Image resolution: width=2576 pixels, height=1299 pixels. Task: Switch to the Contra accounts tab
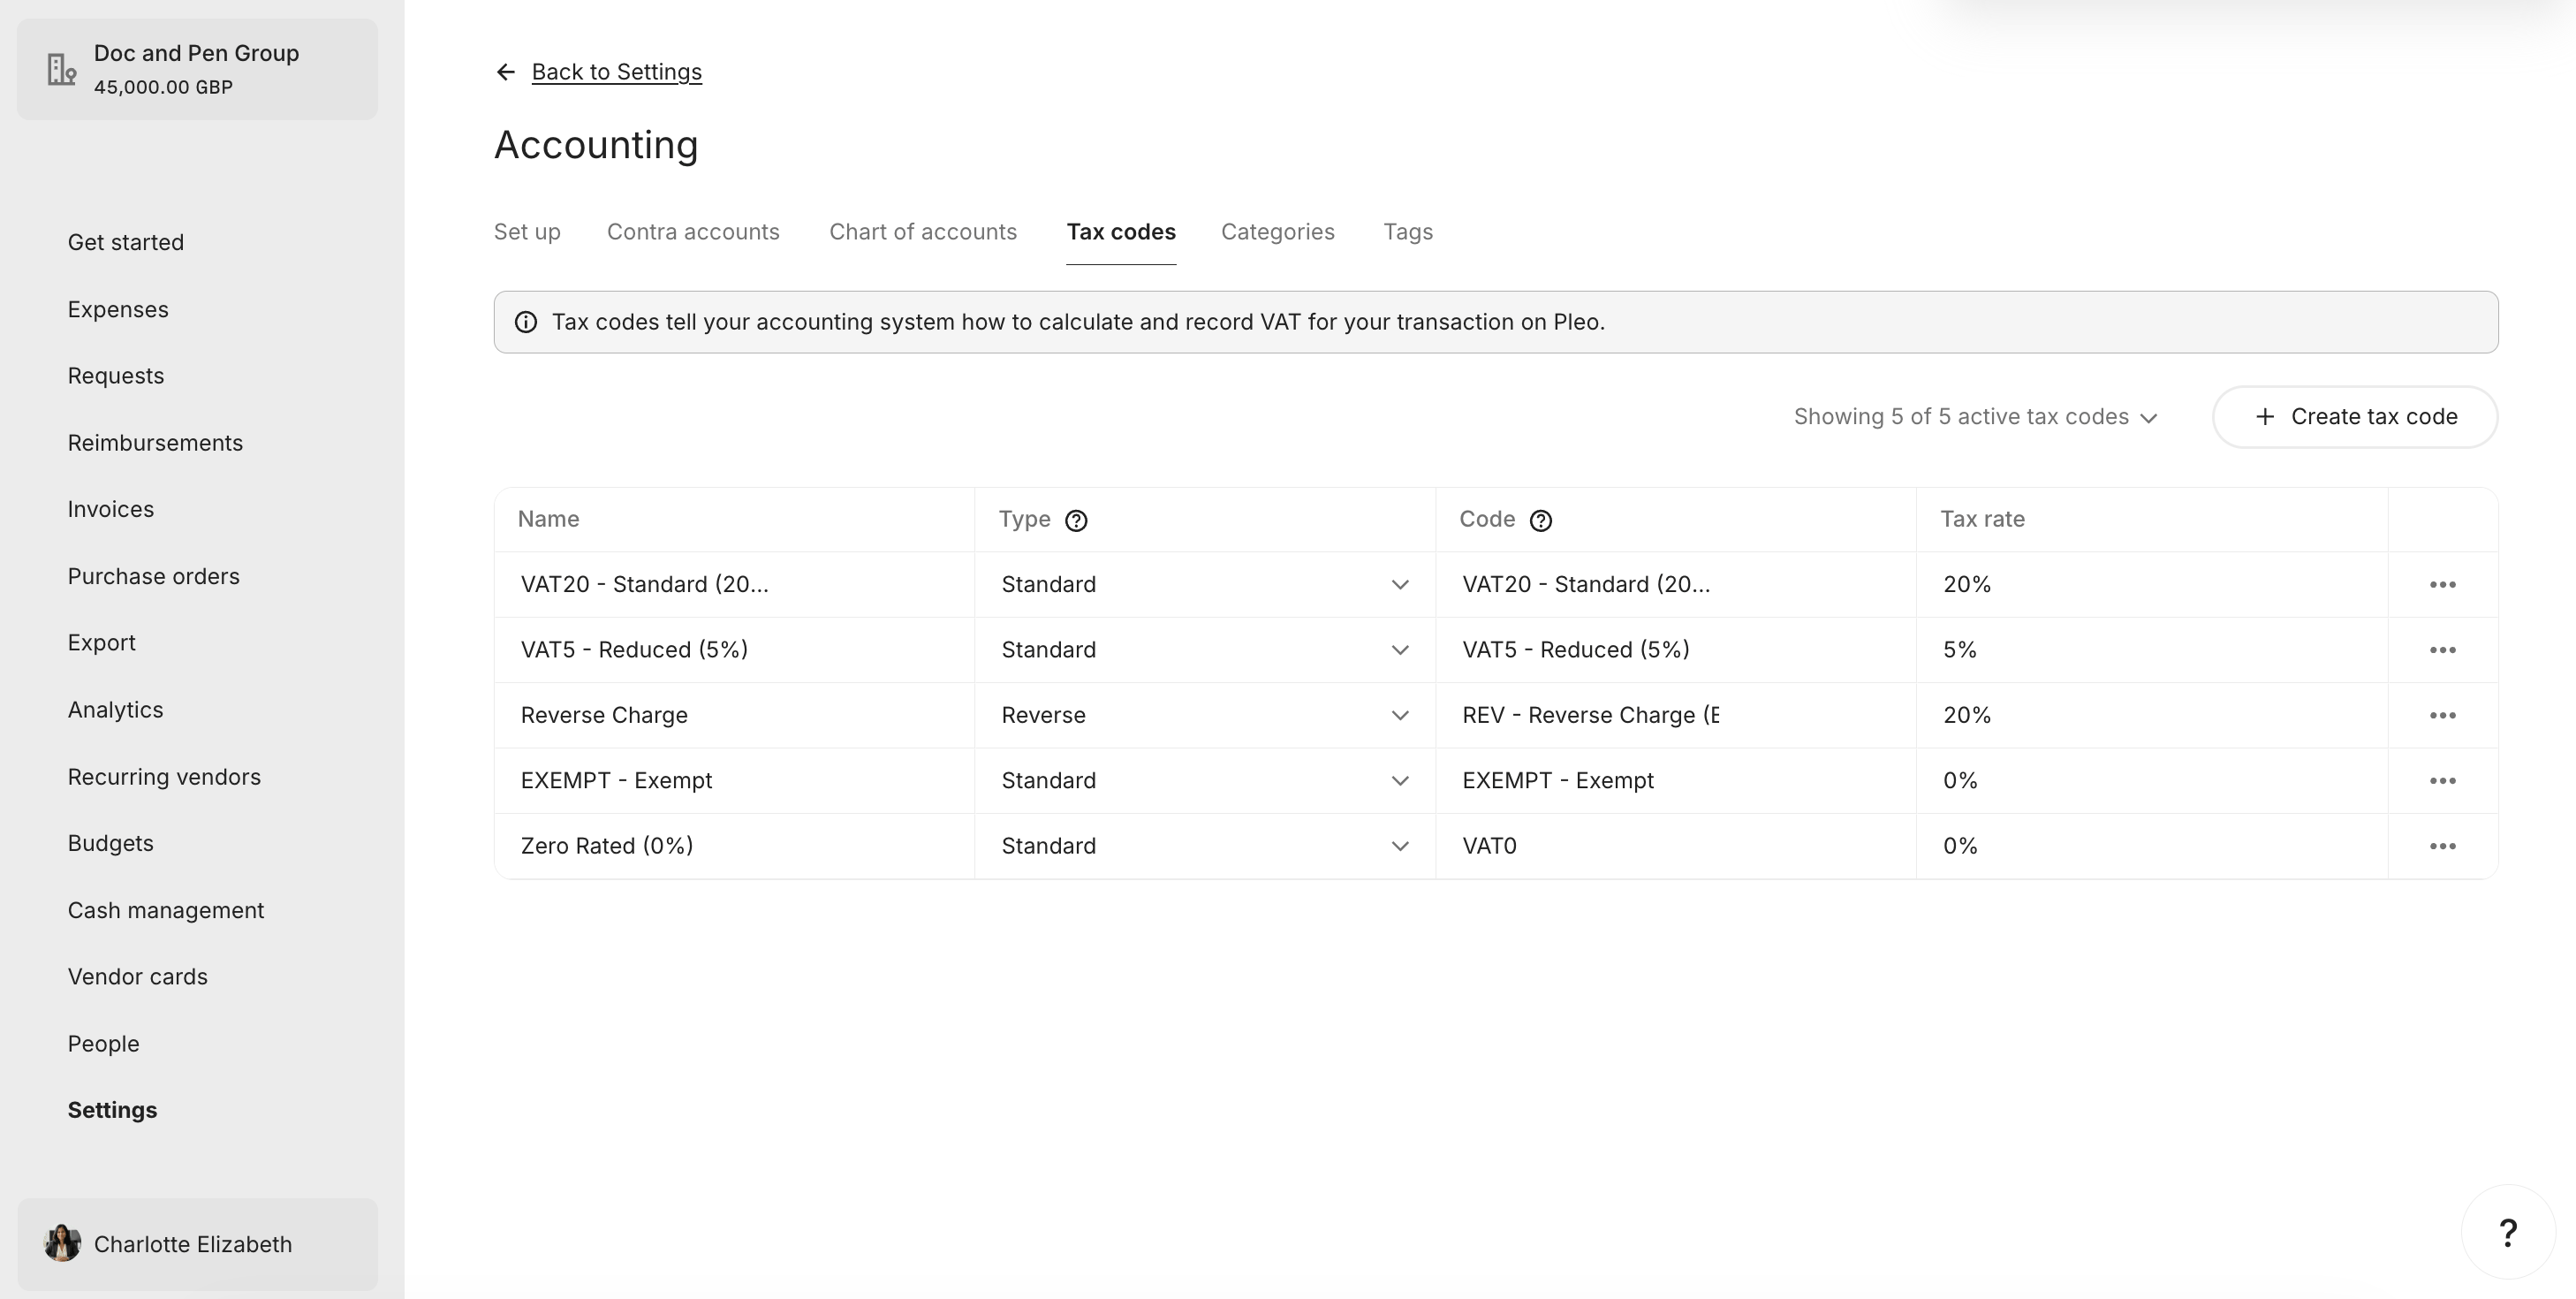693,232
